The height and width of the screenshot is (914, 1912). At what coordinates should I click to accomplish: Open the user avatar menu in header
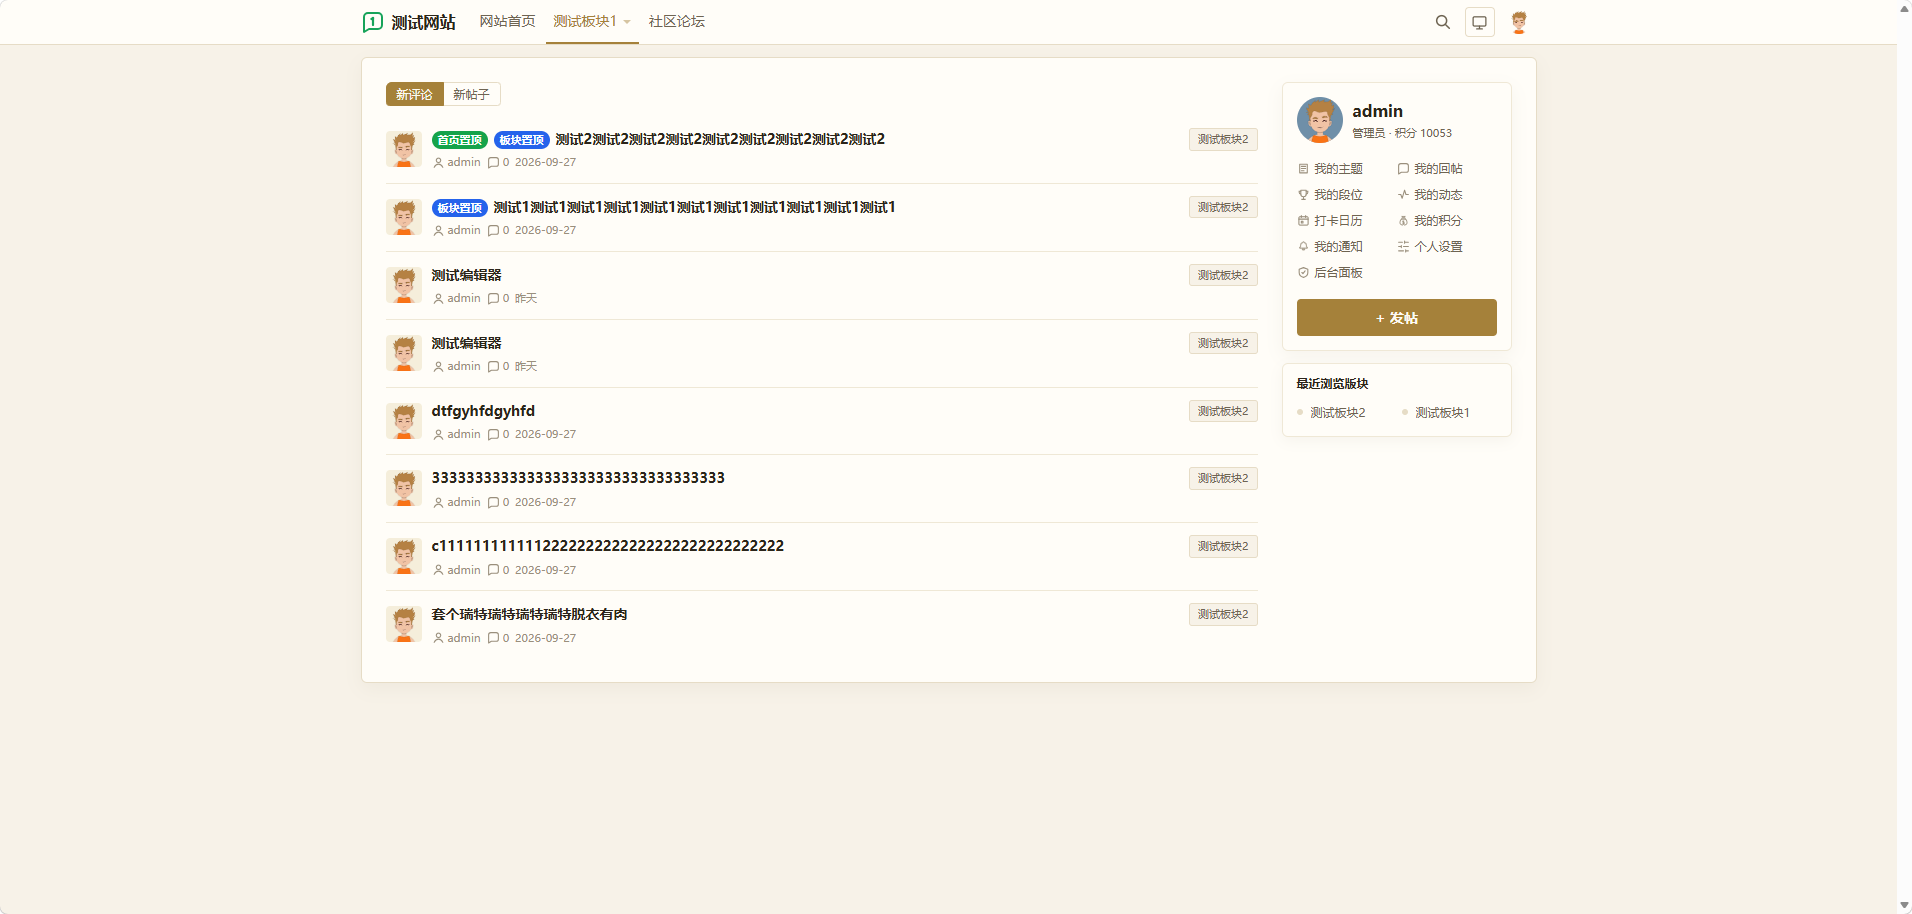(x=1519, y=22)
